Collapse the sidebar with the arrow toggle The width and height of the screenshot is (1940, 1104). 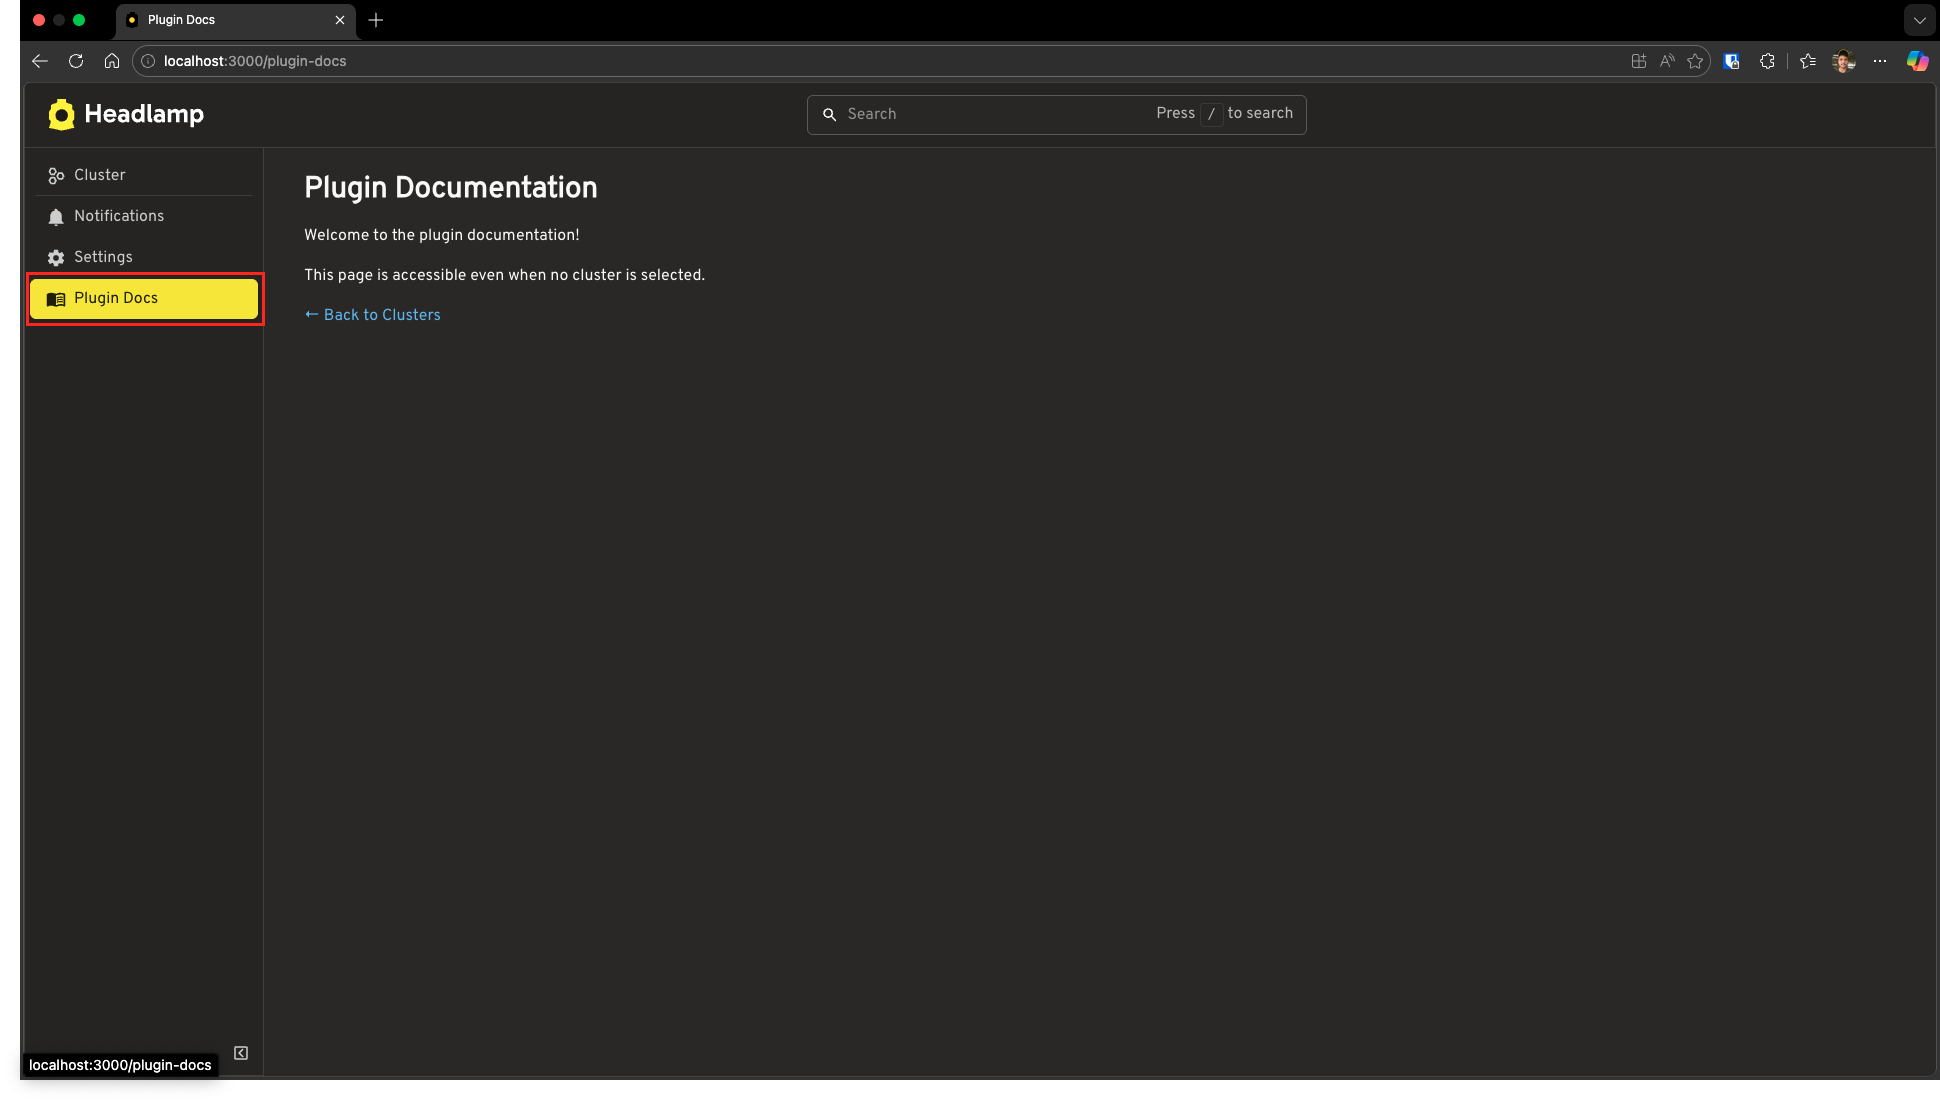(240, 1052)
